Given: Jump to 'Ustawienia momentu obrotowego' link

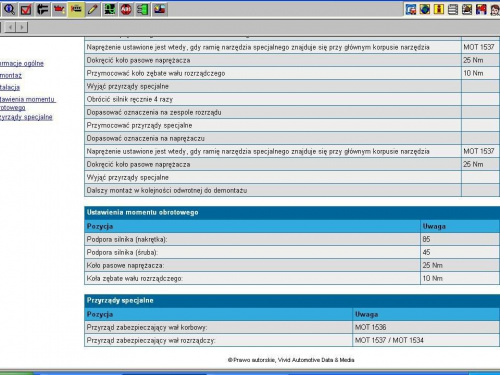Looking at the screenshot, I should 27,103.
